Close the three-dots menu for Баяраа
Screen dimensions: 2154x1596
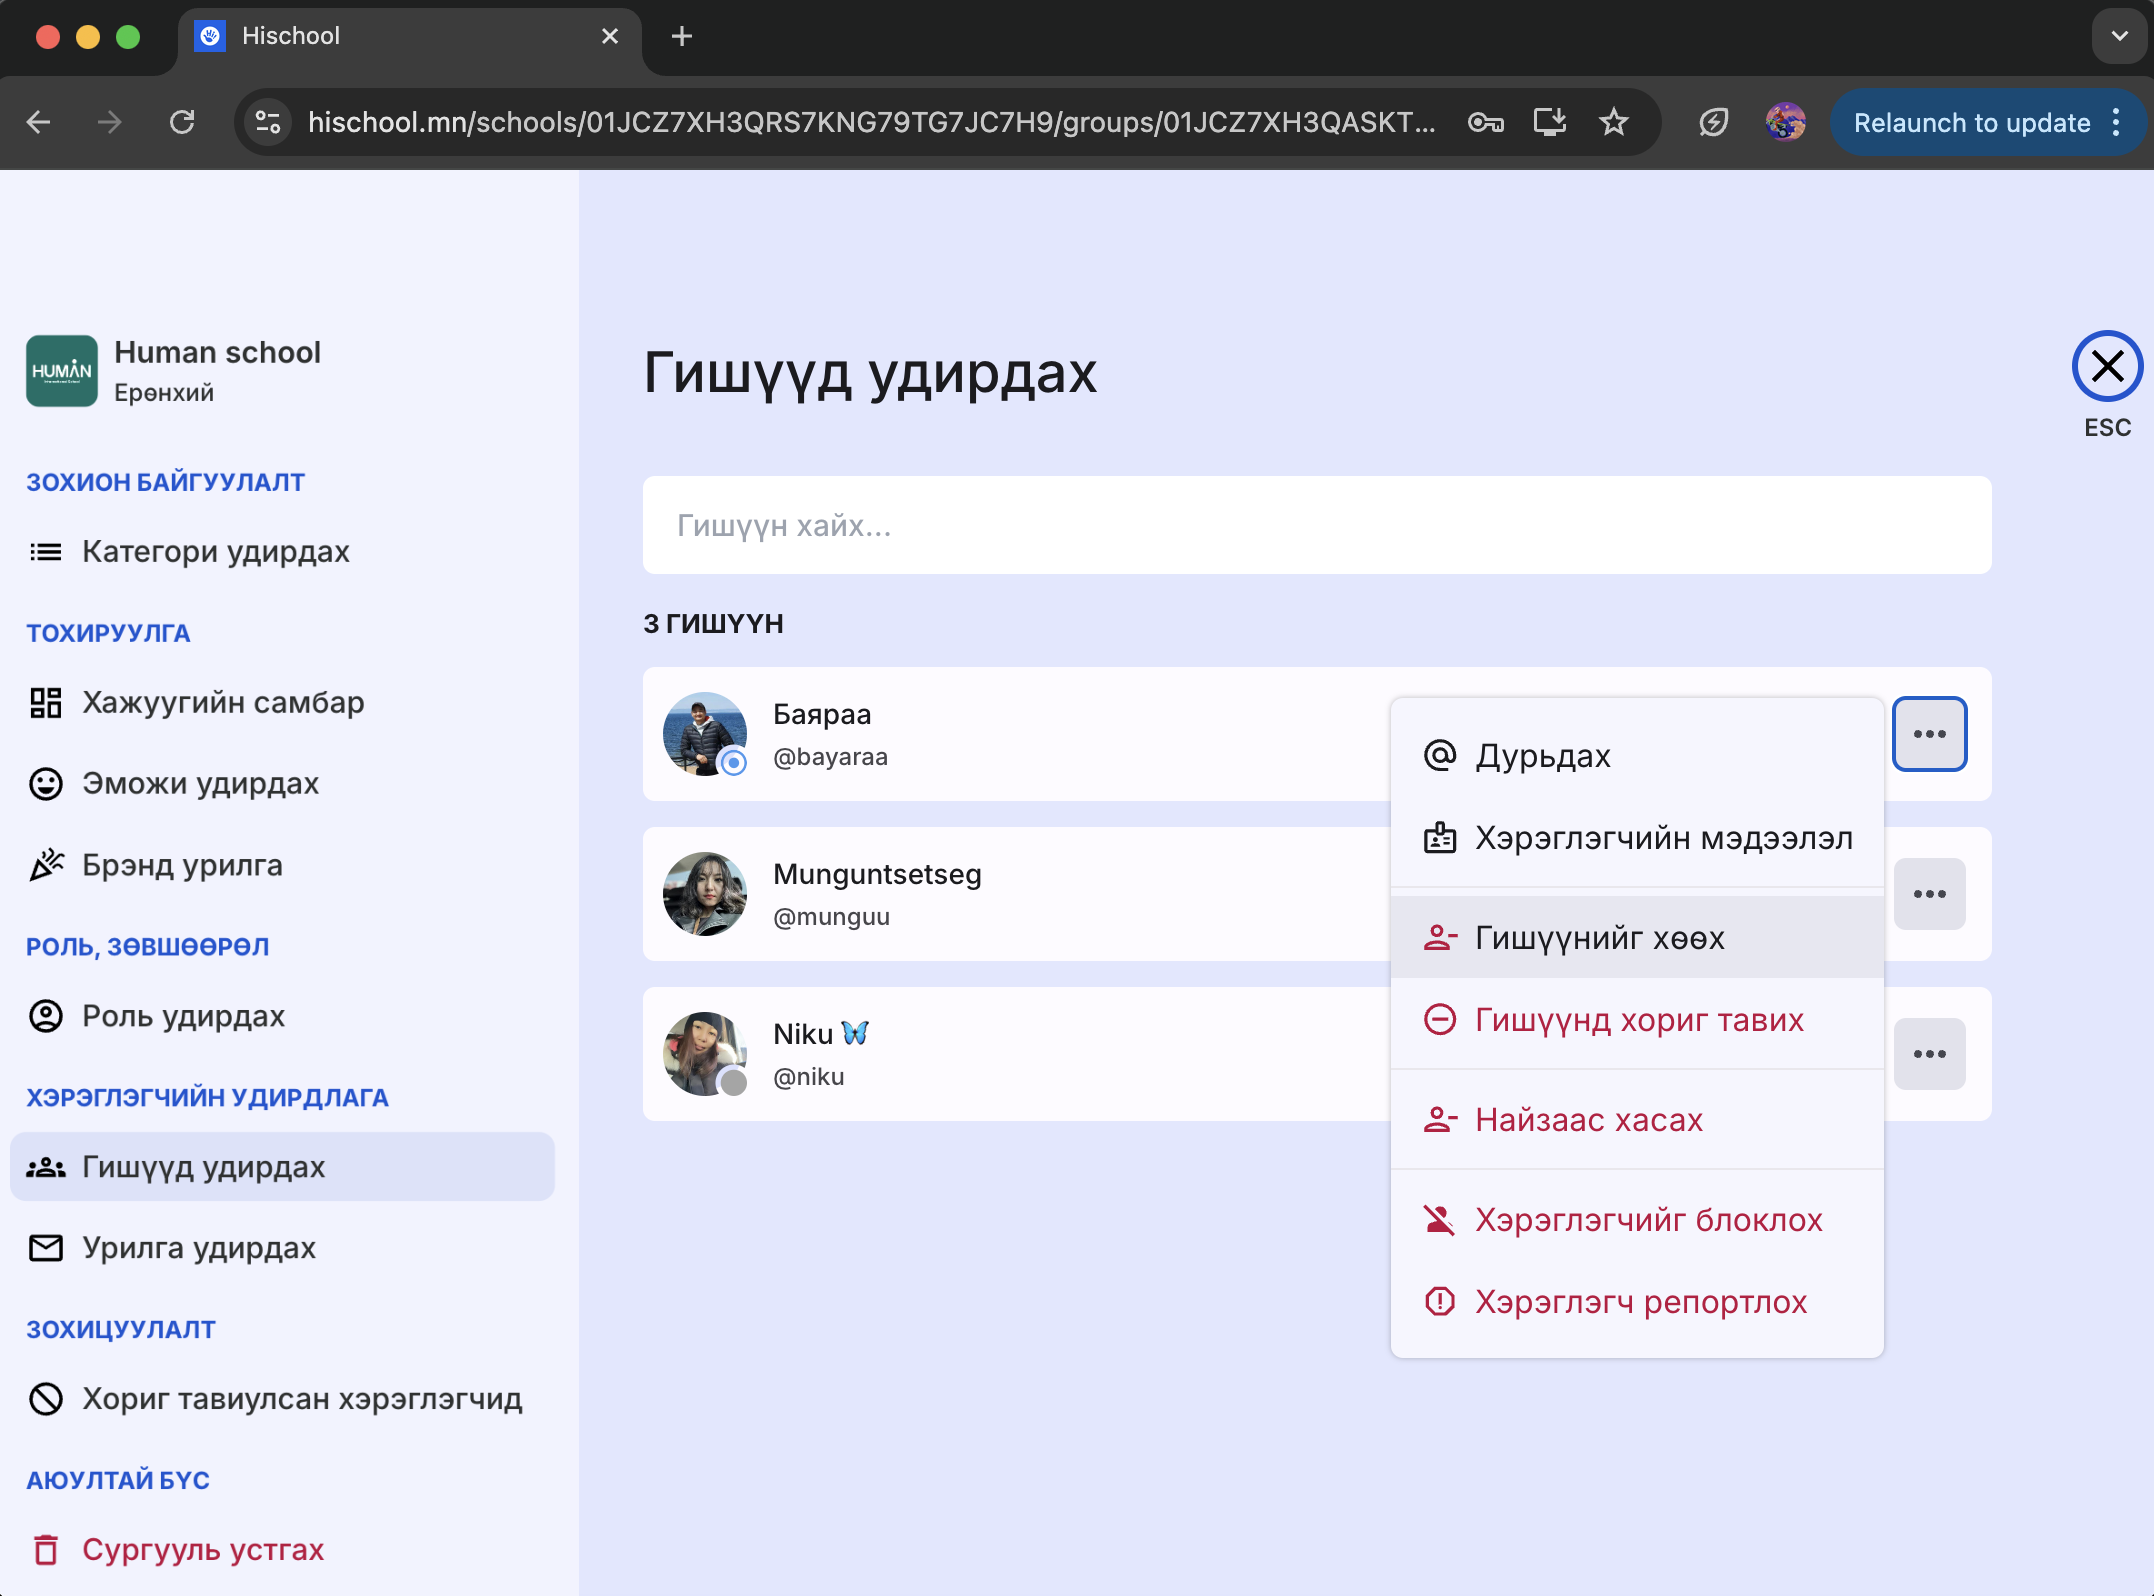[1929, 734]
